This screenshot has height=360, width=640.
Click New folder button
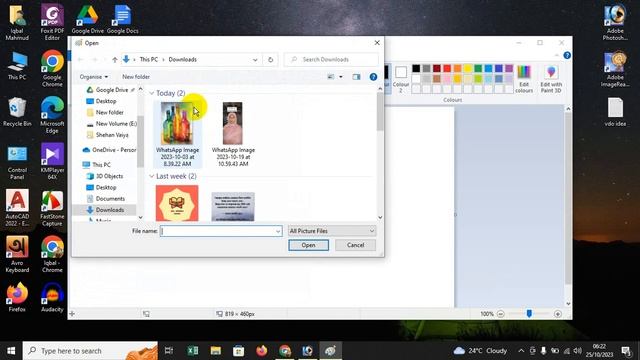click(136, 77)
